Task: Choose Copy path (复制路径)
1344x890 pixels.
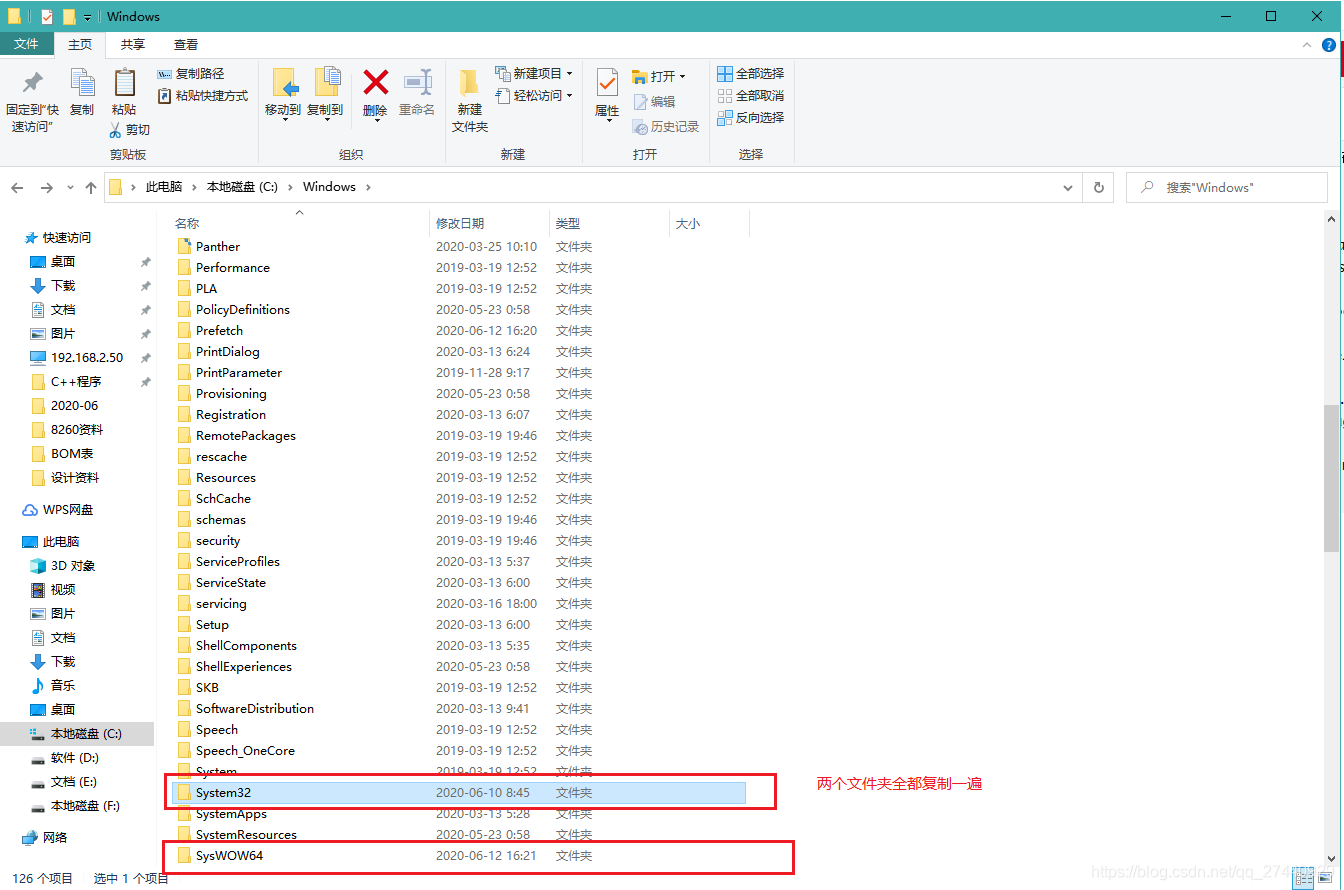Action: click(191, 74)
